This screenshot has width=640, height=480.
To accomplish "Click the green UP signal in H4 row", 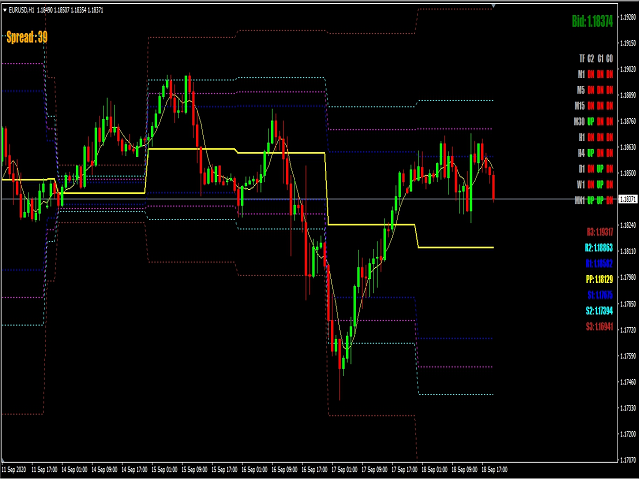I will click(591, 153).
